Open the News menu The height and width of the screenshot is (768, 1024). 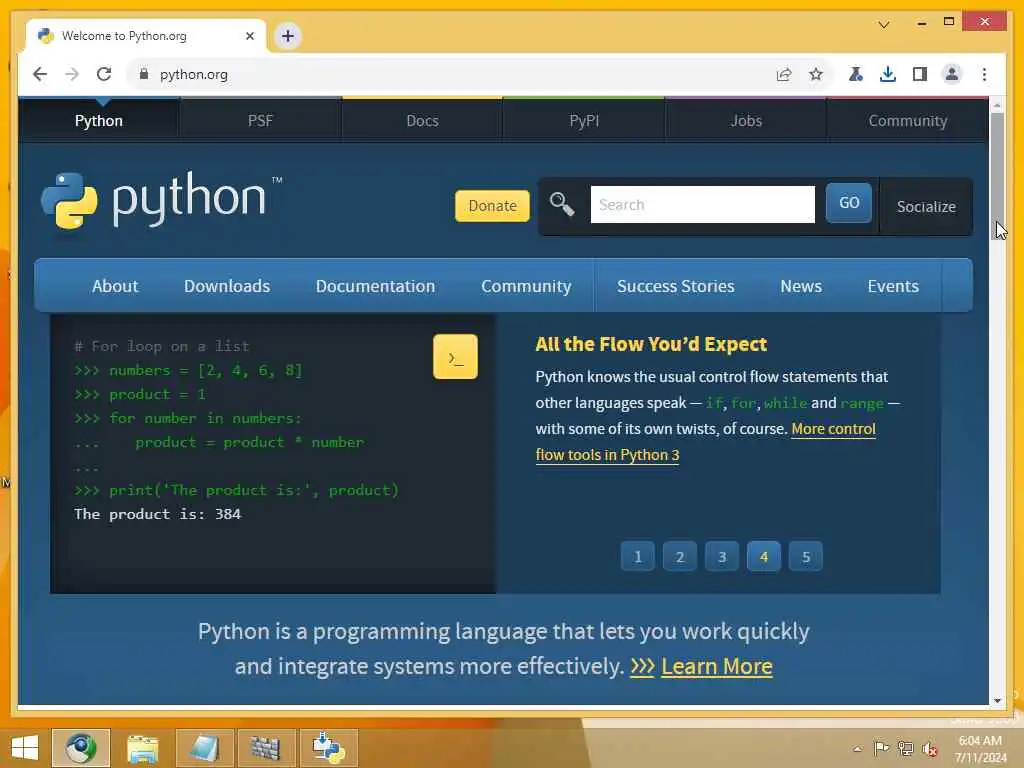point(801,286)
